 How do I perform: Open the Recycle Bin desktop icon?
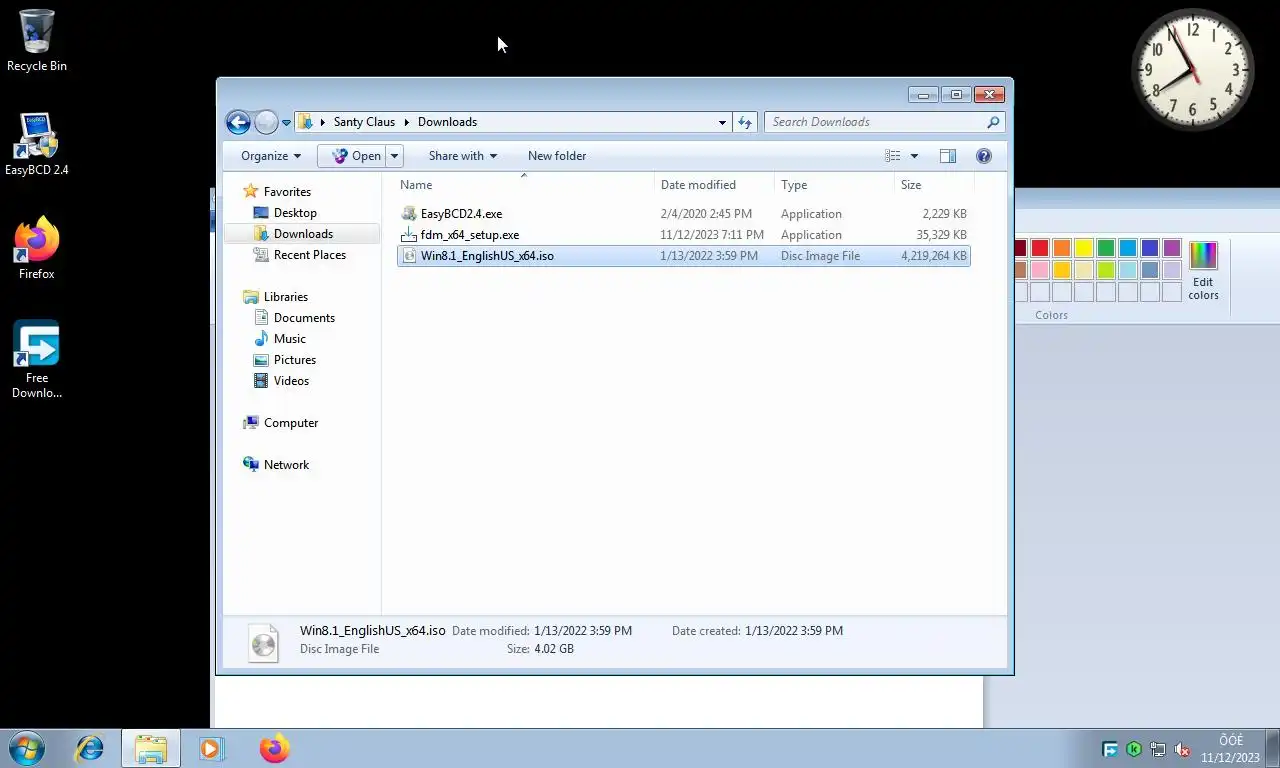pos(37,41)
